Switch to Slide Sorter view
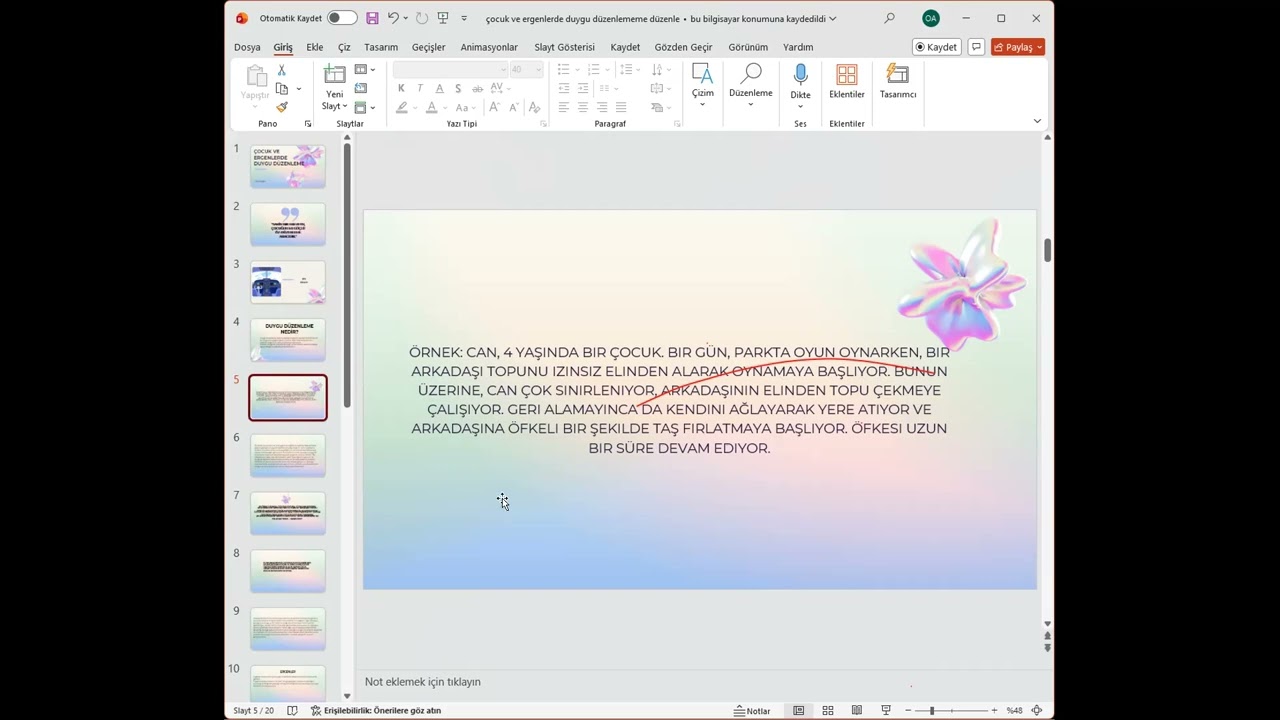 [x=828, y=710]
